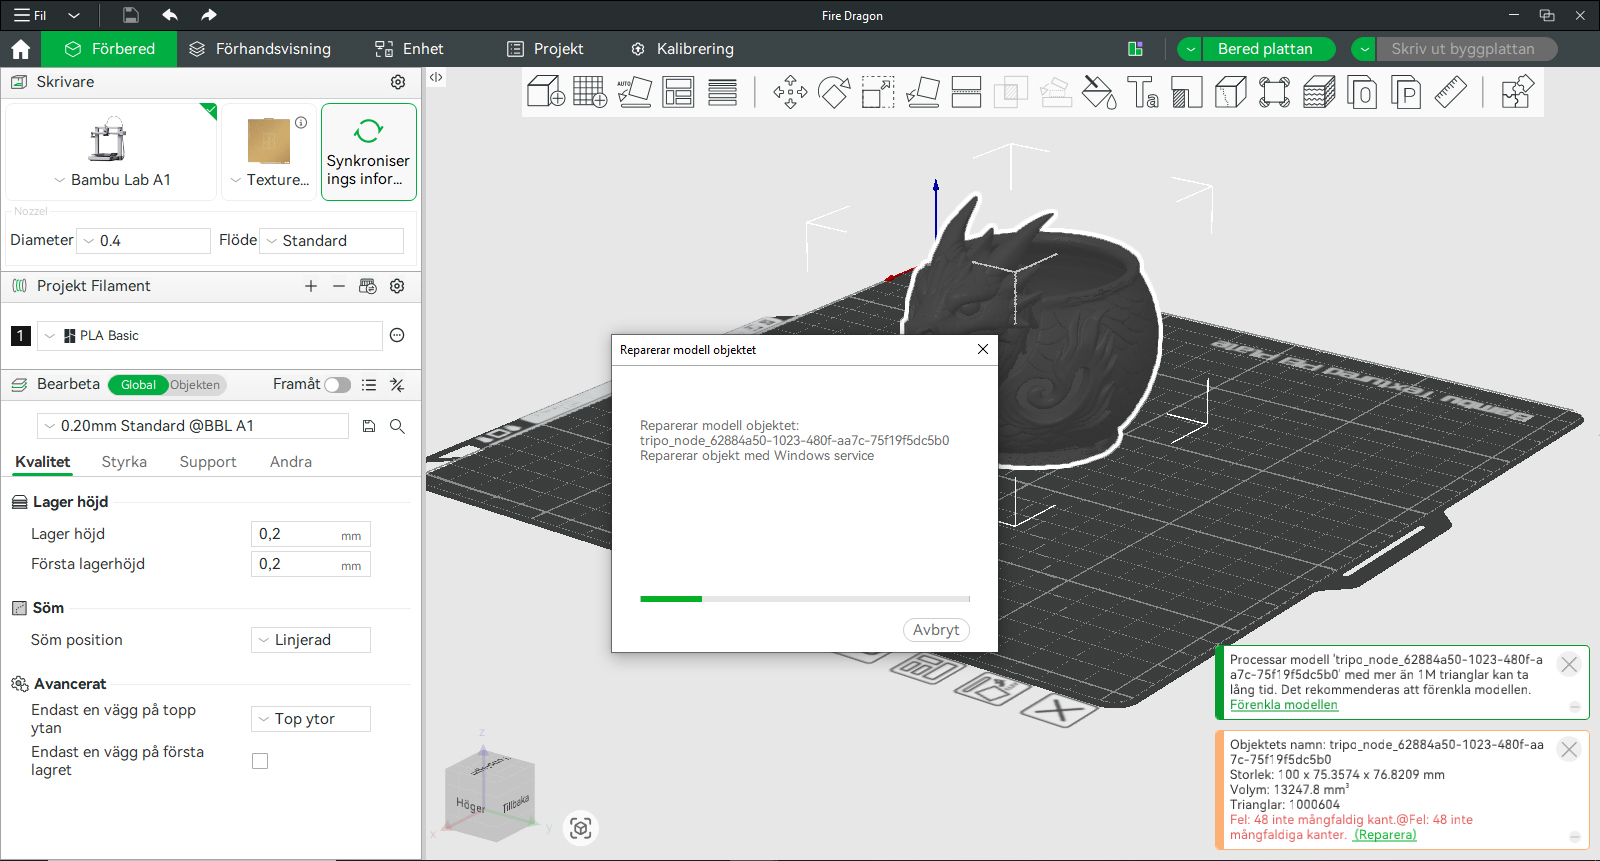
Task: Click the fit view icon at viewport bottom
Action: (x=581, y=828)
